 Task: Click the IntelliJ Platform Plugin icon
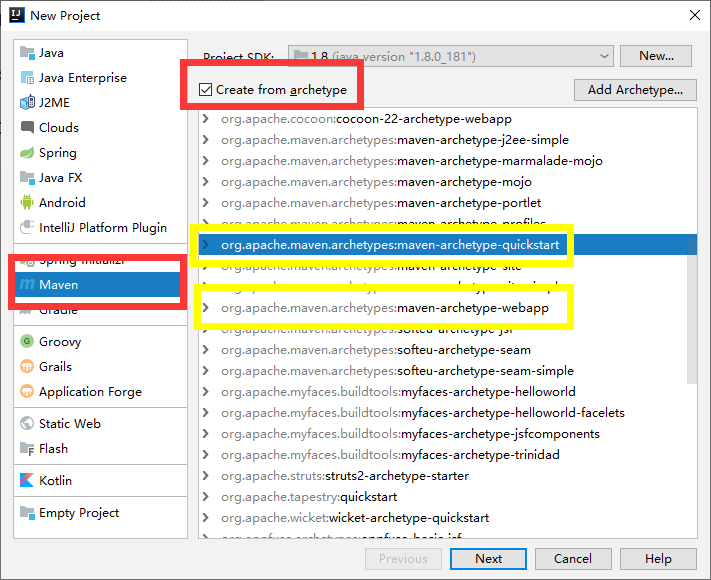point(27,227)
